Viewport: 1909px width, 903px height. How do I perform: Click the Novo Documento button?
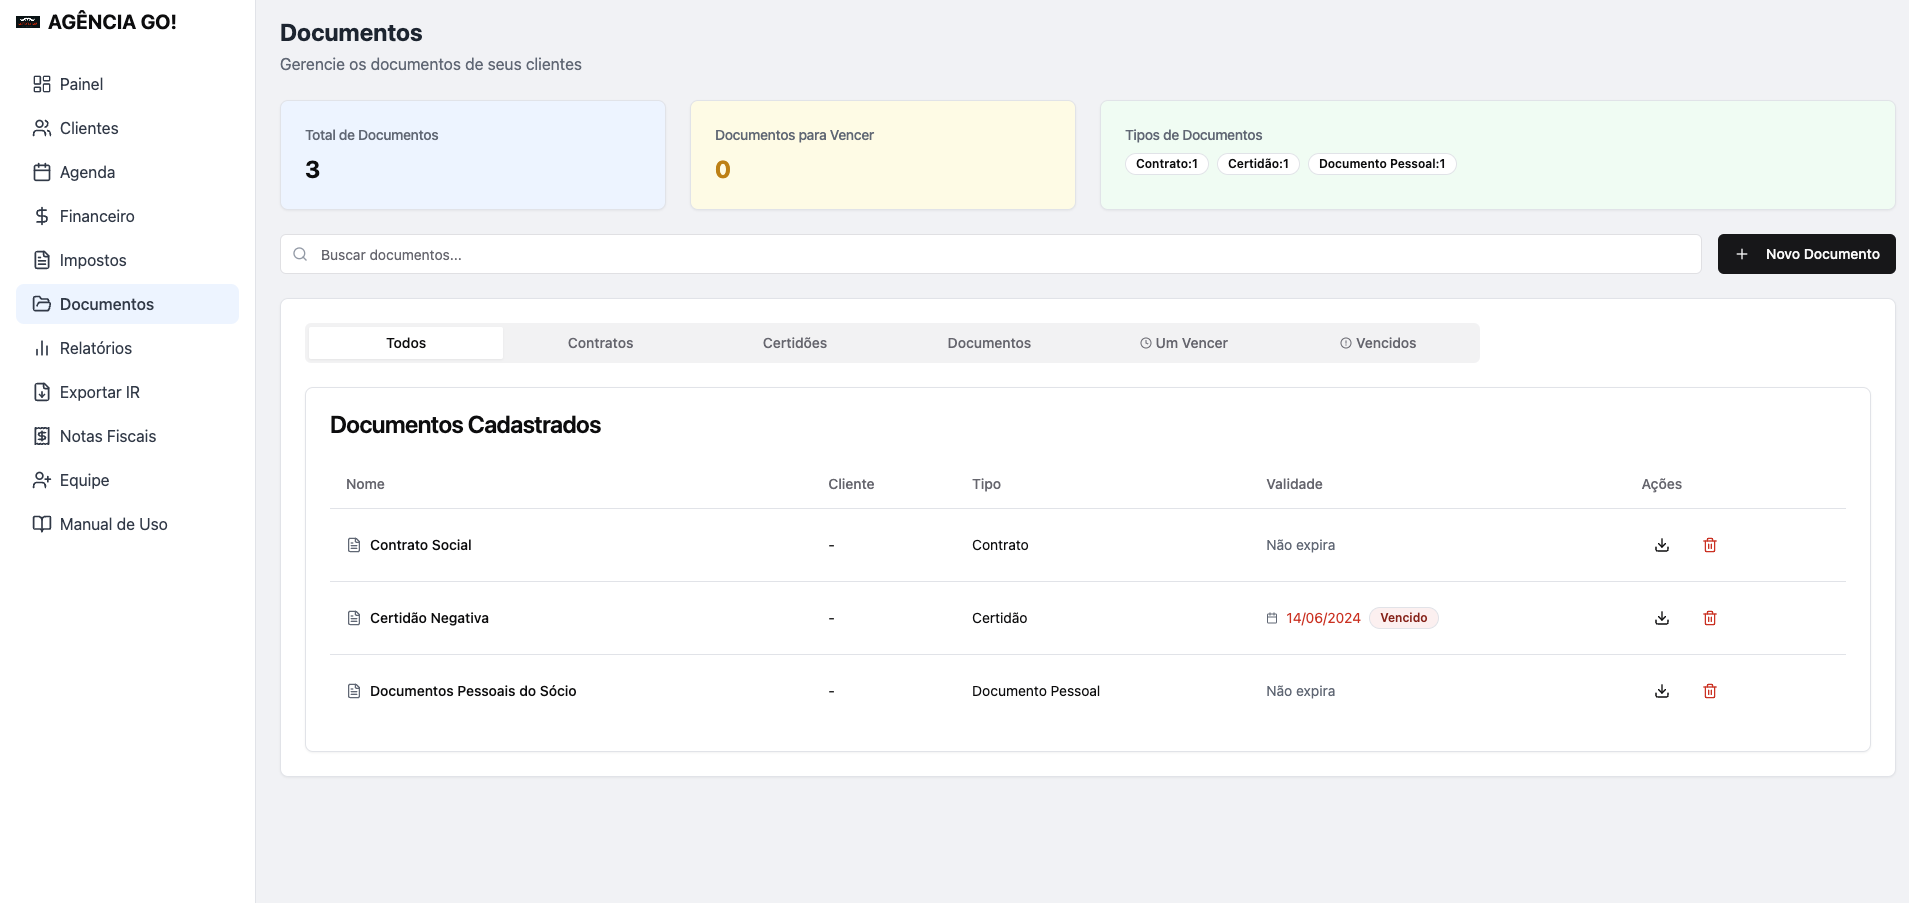click(1807, 254)
